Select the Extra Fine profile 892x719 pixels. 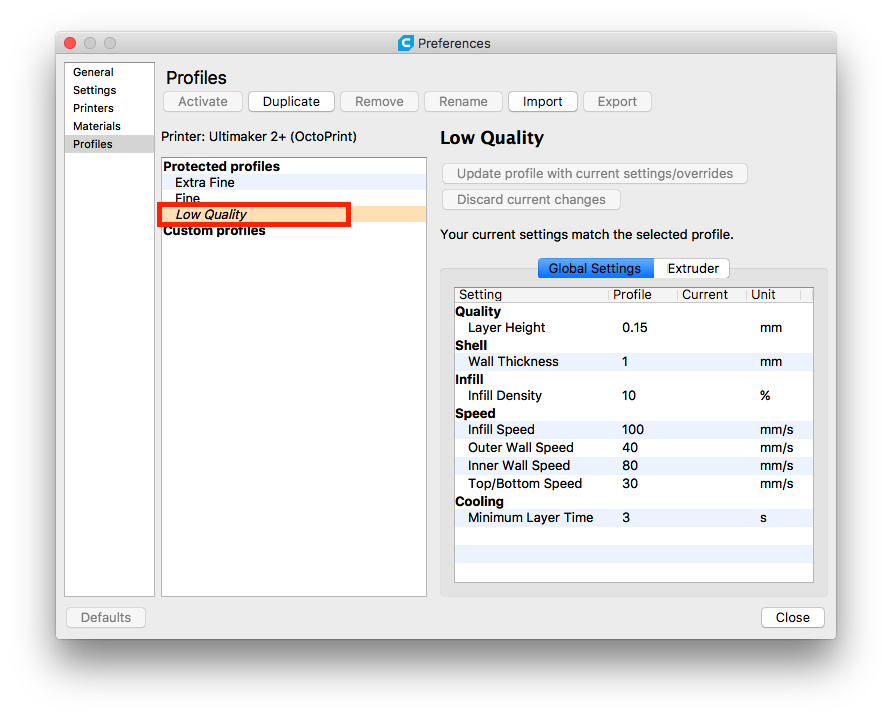tap(294, 183)
